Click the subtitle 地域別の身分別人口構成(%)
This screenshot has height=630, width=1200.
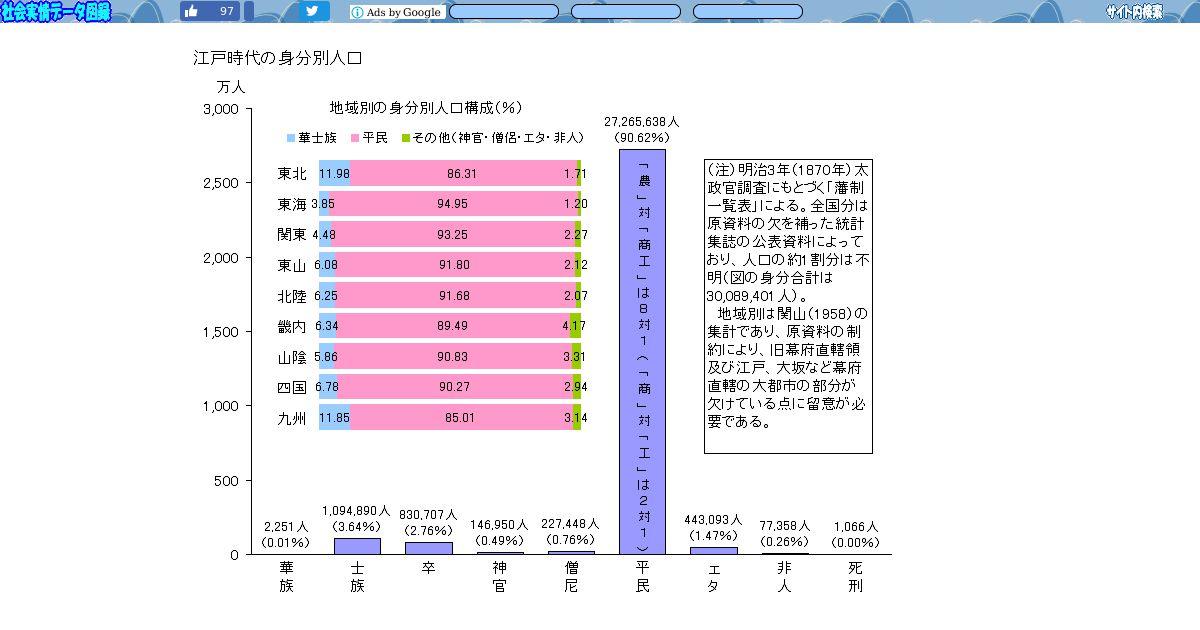pyautogui.click(x=427, y=107)
